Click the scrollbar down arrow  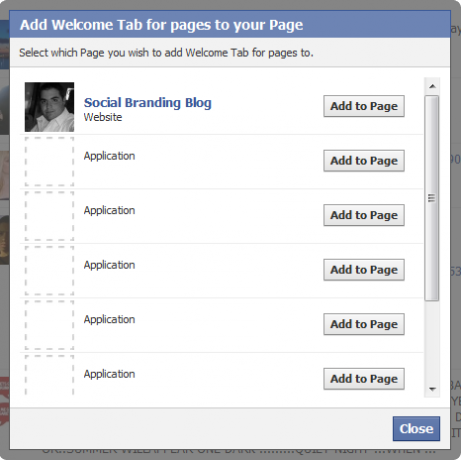432,389
